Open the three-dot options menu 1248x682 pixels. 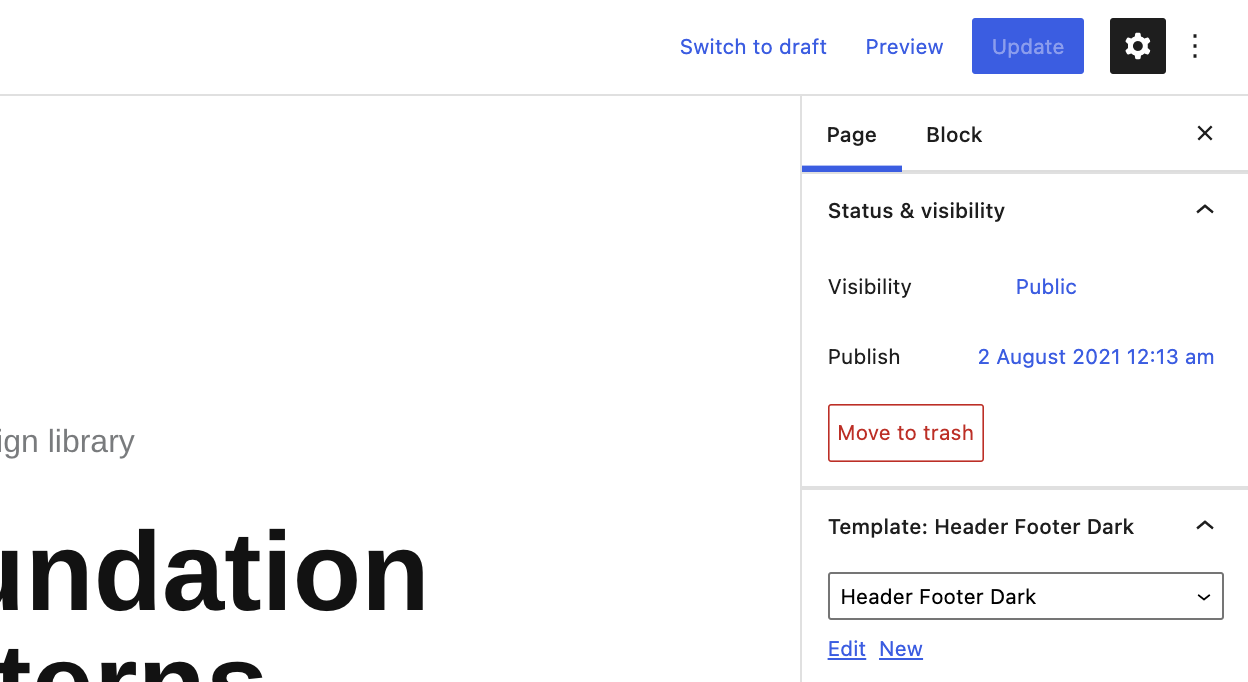point(1195,46)
